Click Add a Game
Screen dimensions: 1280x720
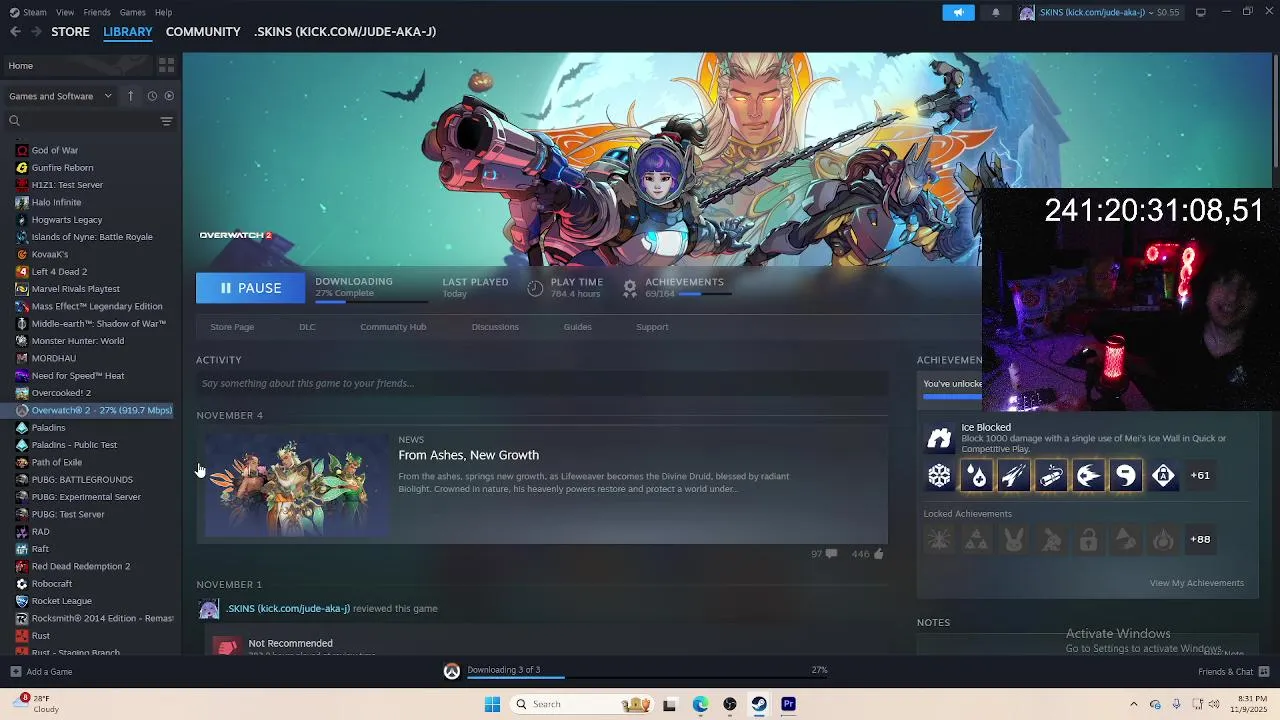[x=41, y=672]
